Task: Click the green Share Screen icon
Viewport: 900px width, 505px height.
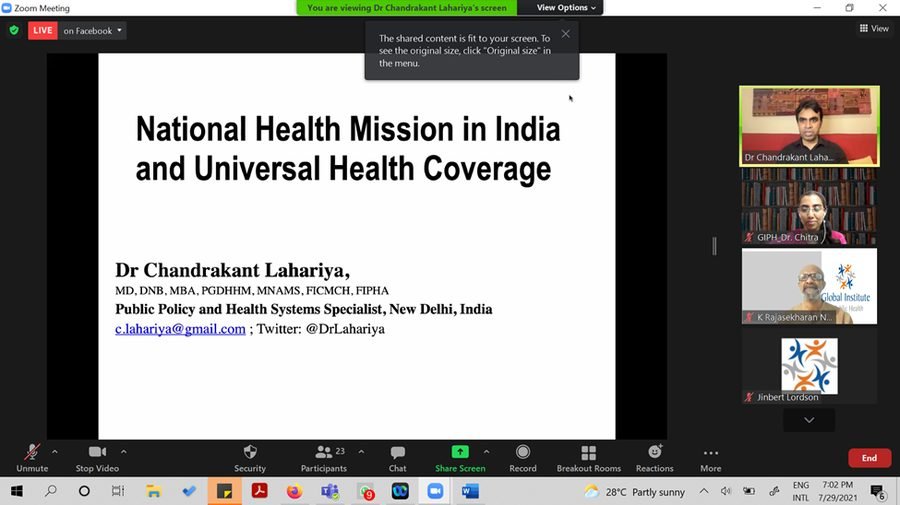Action: (460, 452)
